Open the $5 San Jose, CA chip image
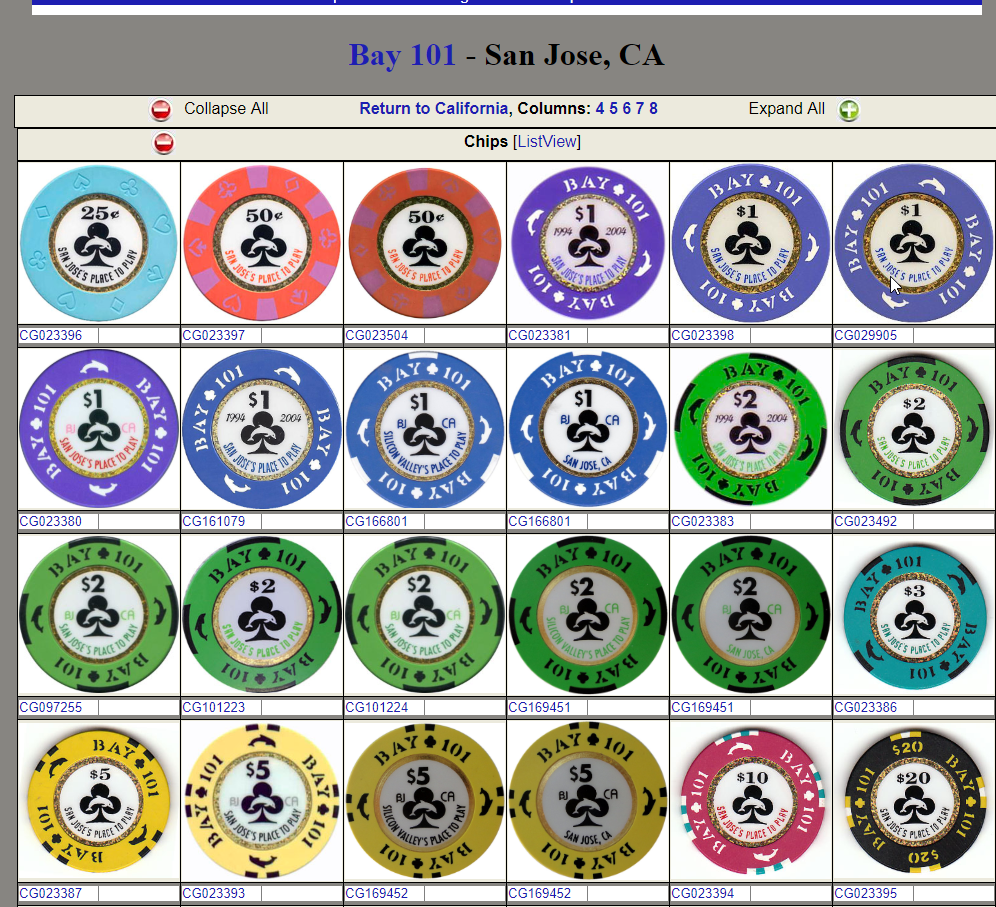The height and width of the screenshot is (907, 996). point(588,801)
